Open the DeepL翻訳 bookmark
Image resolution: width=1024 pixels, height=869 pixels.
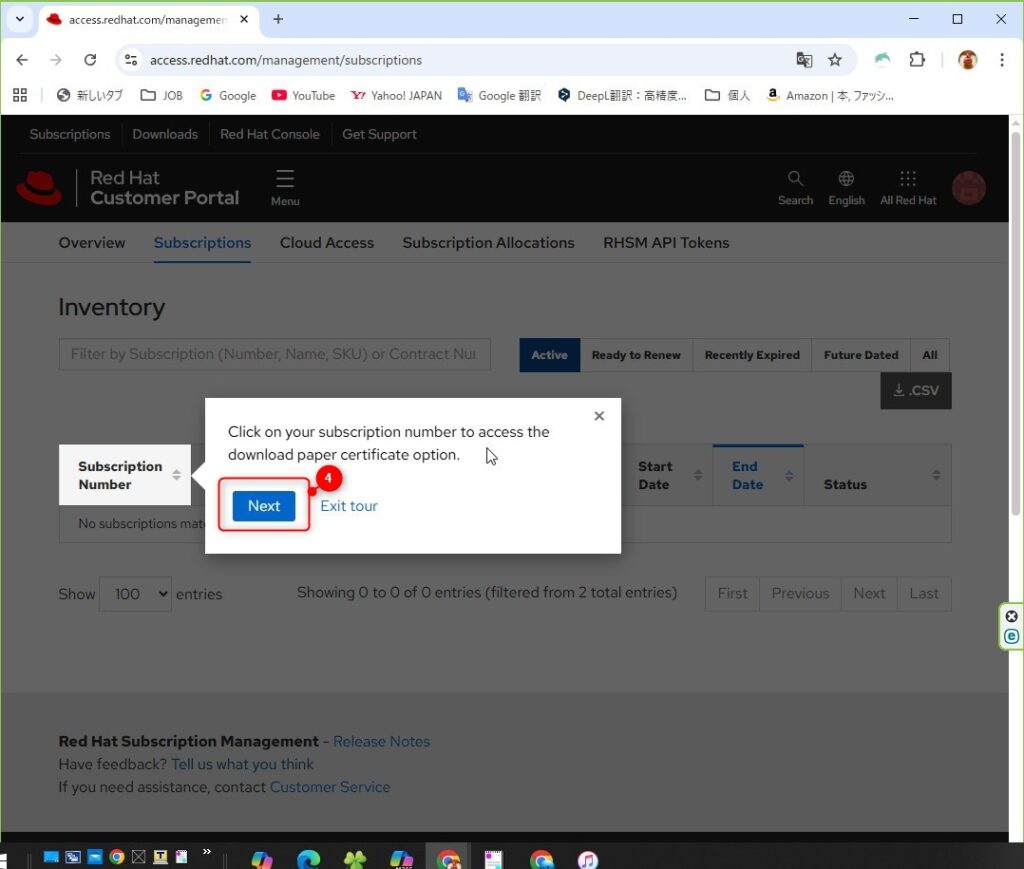(622, 95)
